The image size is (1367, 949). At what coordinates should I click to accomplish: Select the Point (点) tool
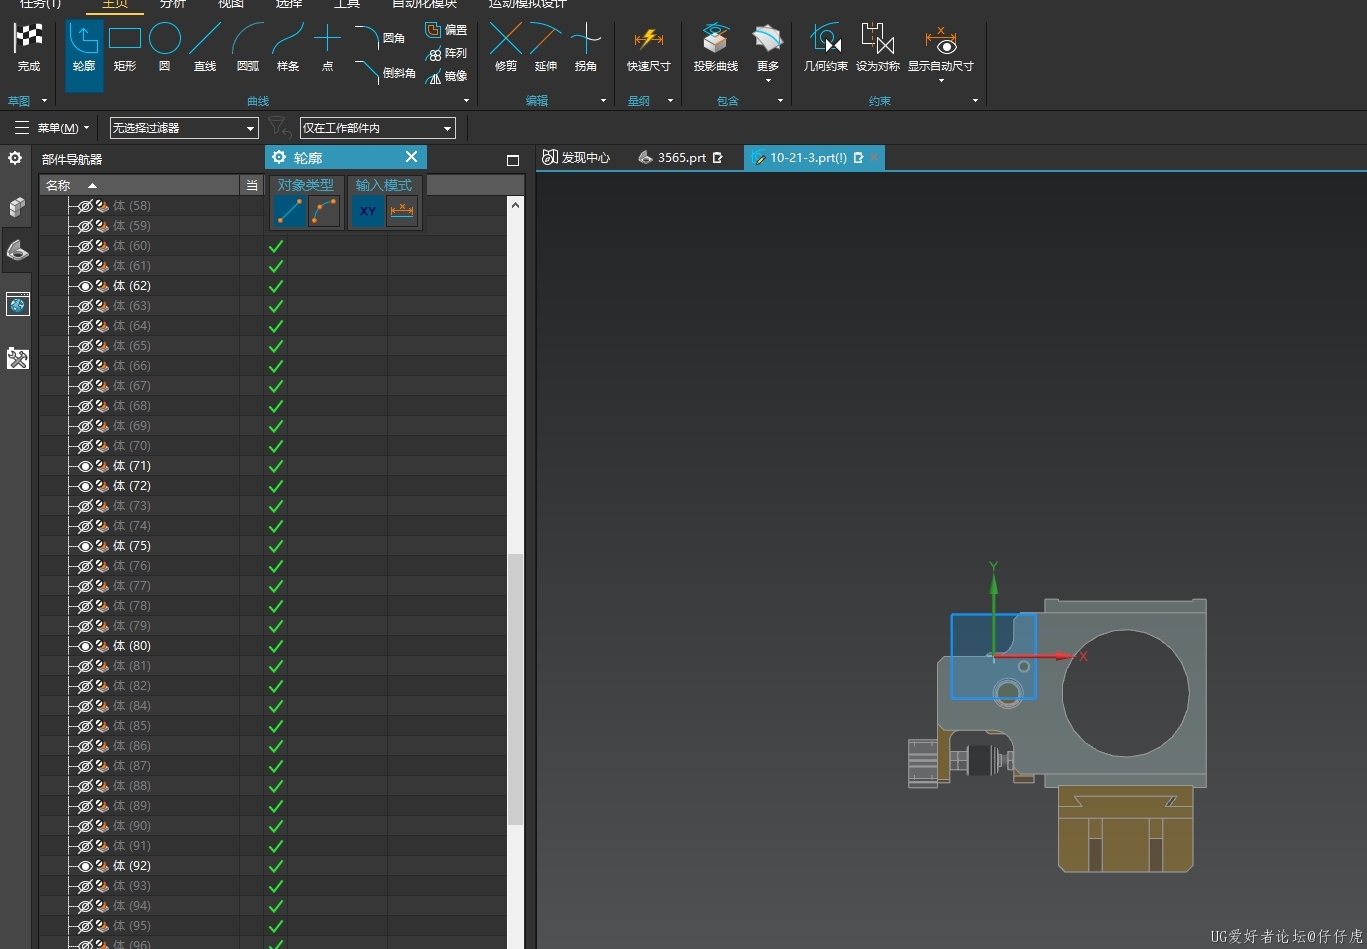pyautogui.click(x=327, y=48)
